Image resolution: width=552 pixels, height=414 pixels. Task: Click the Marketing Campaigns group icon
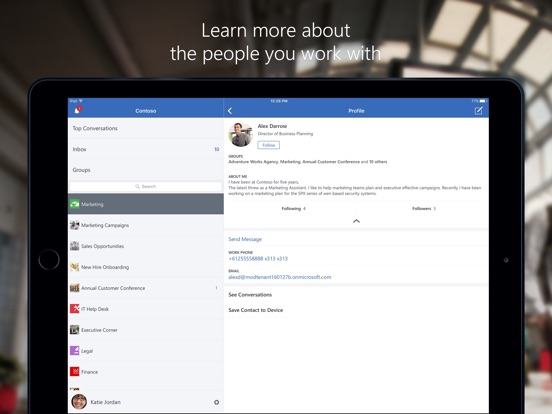click(x=75, y=225)
